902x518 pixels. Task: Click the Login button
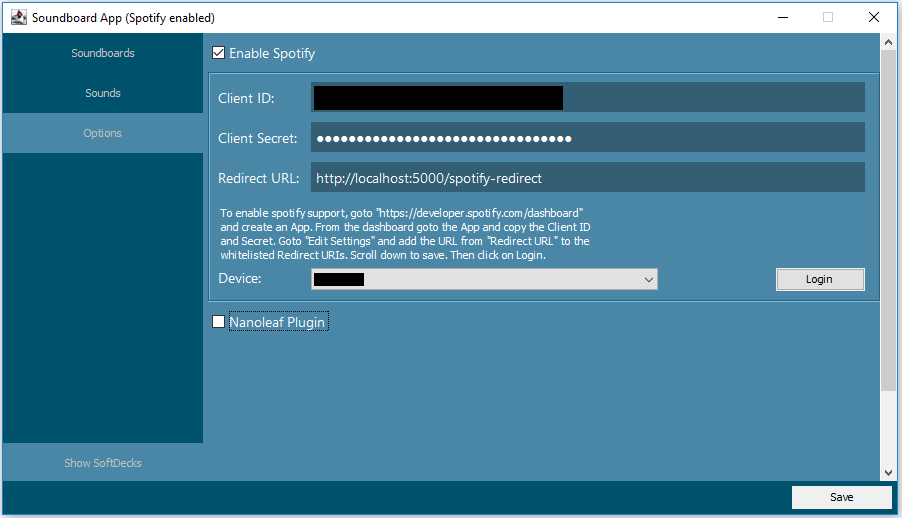pyautogui.click(x=820, y=279)
